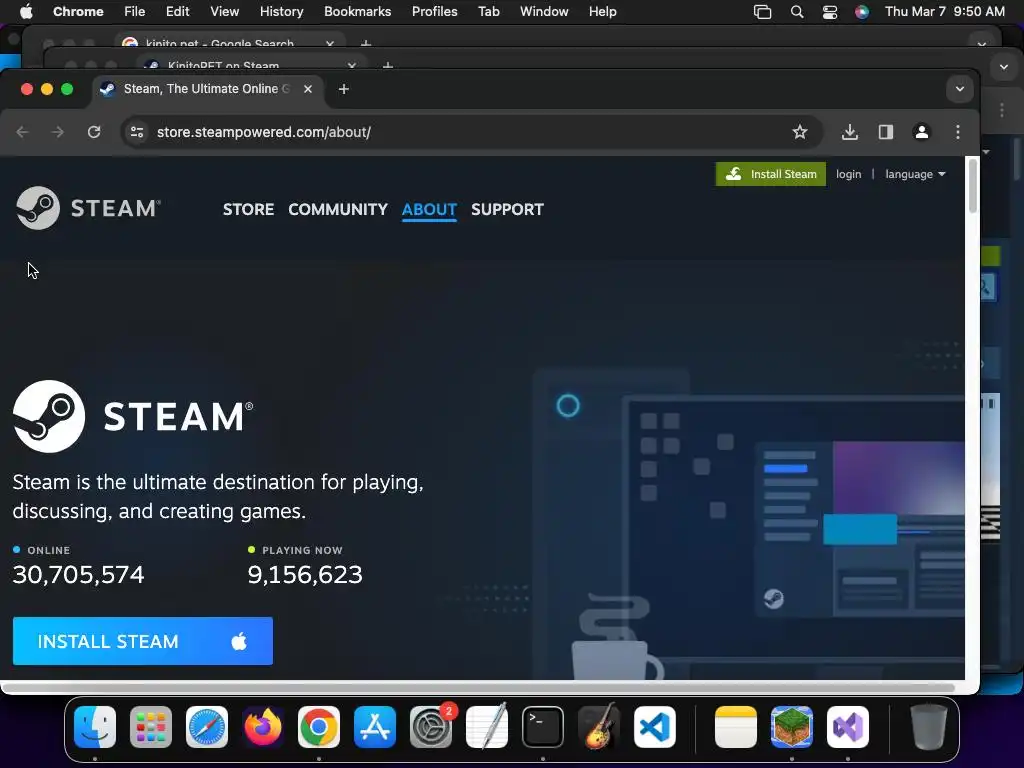Select the ABOUT navigation item
1024x768 pixels.
[429, 210]
